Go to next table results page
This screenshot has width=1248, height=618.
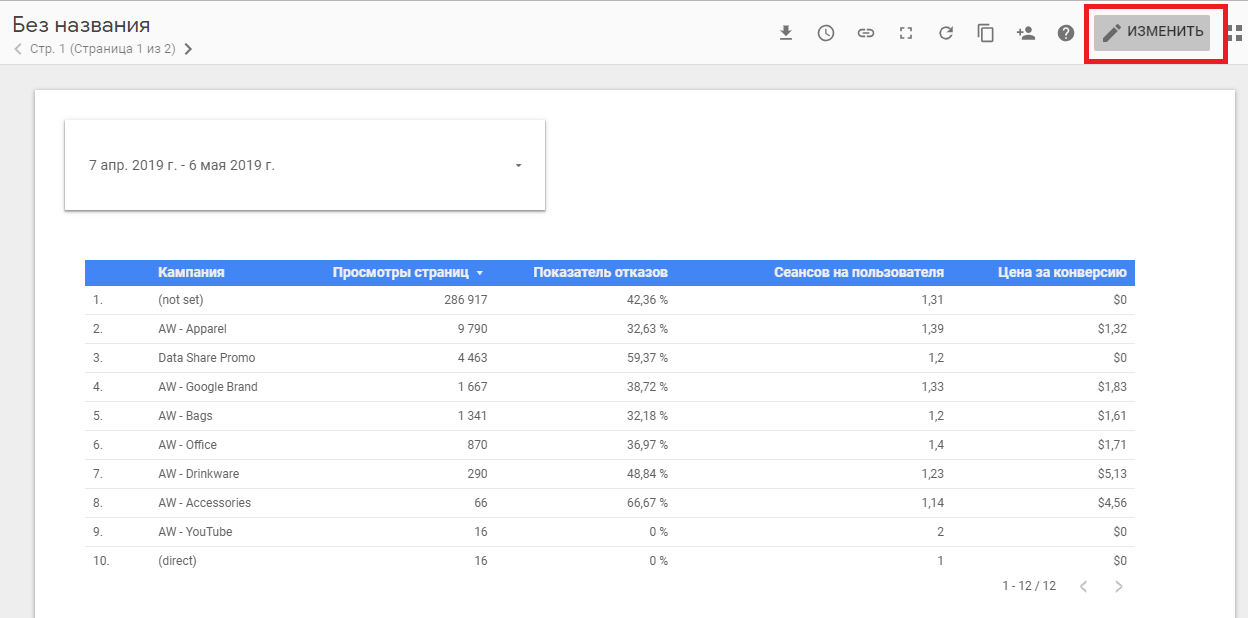pyautogui.click(x=1119, y=586)
